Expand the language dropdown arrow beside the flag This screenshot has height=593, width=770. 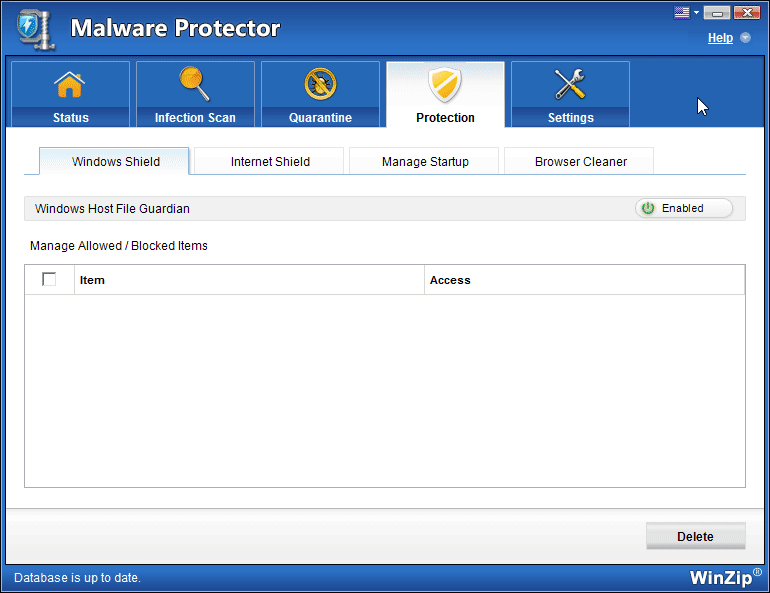697,13
